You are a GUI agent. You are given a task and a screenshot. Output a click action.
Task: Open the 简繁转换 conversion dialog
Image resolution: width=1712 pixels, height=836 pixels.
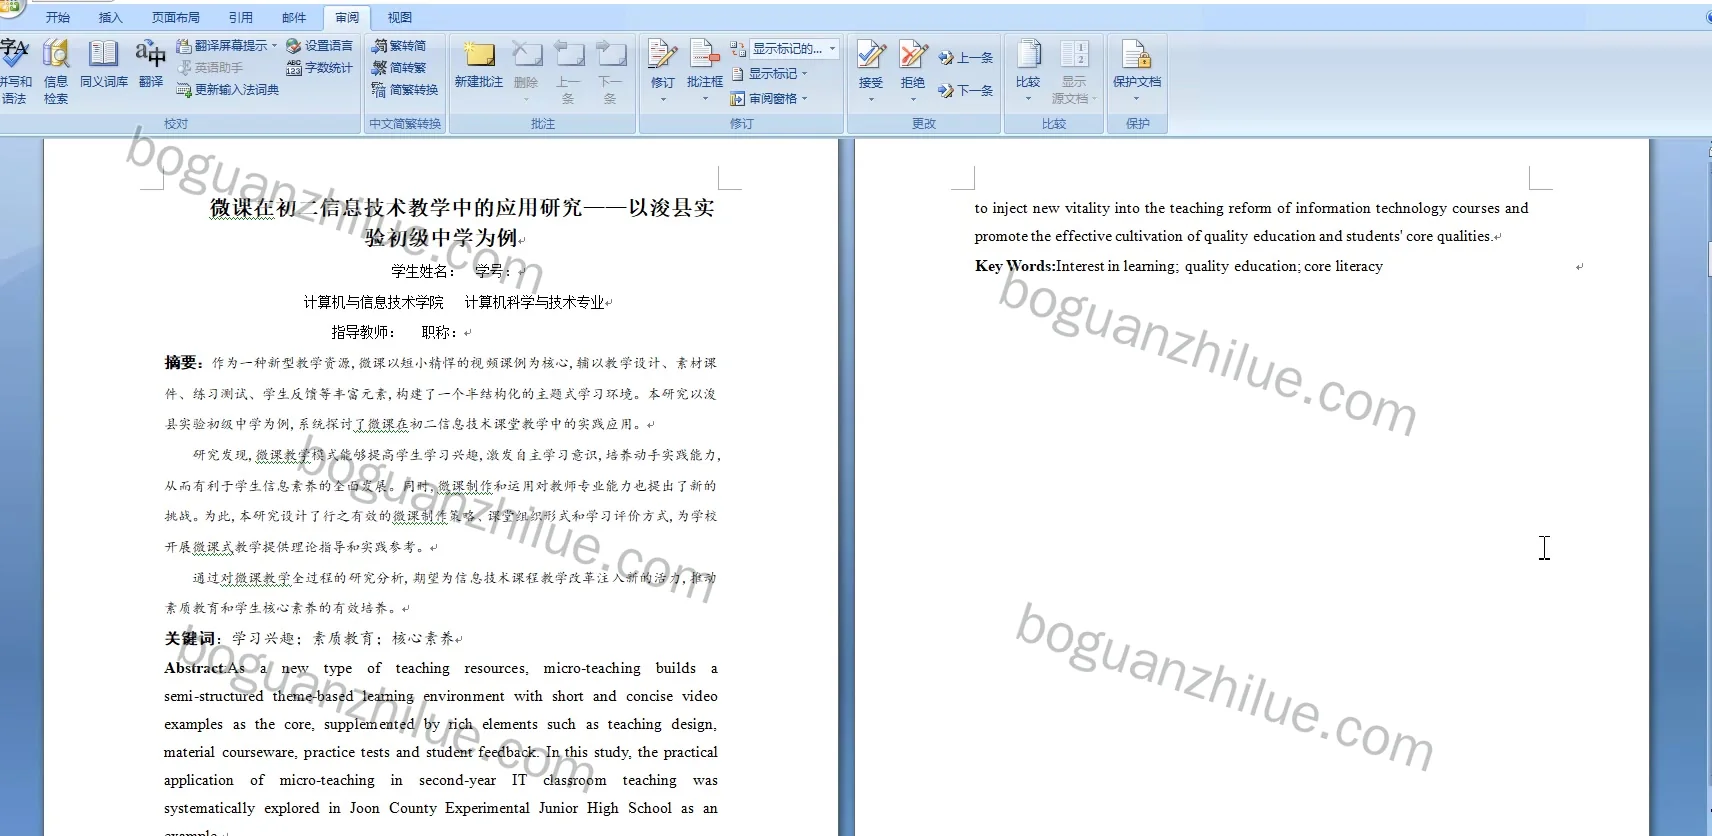tap(405, 90)
